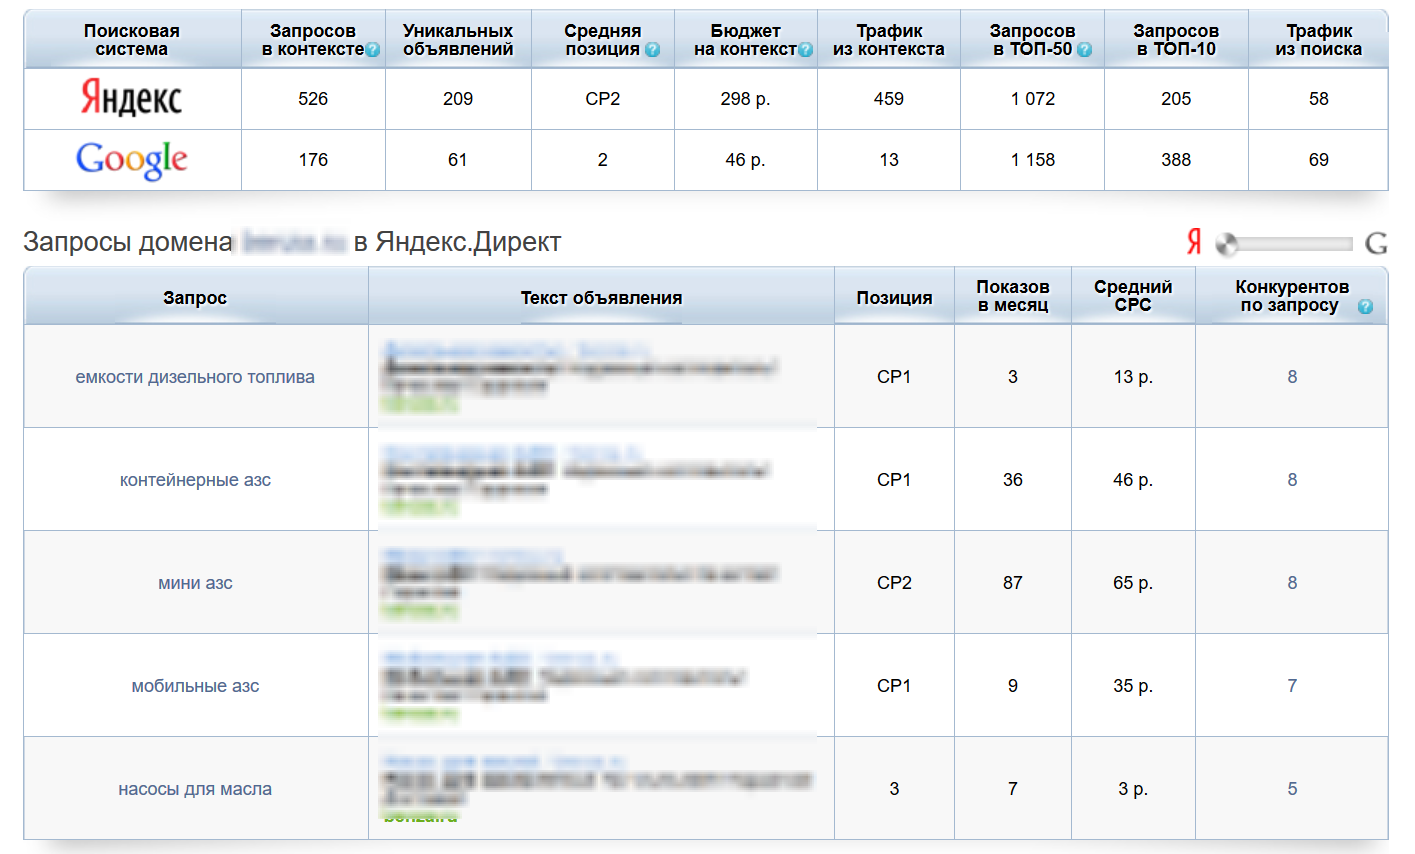
Task: Click the 'Конкурентов по запросу' header text
Action: pyautogui.click(x=1292, y=296)
